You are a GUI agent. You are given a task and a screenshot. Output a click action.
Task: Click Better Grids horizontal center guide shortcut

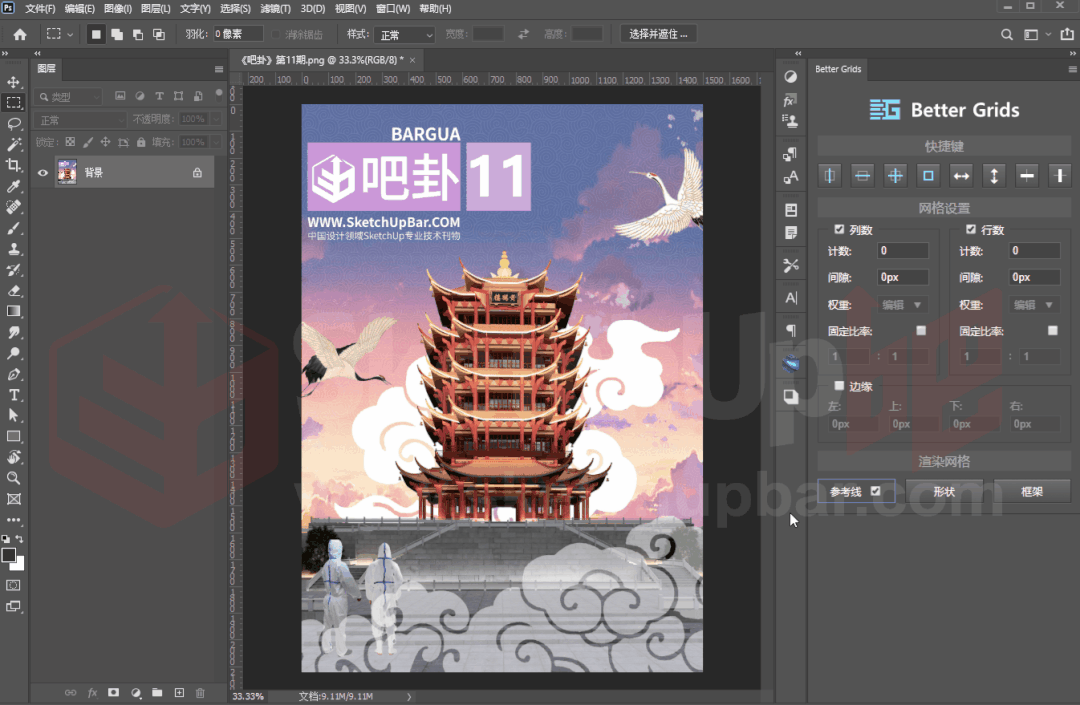point(862,176)
